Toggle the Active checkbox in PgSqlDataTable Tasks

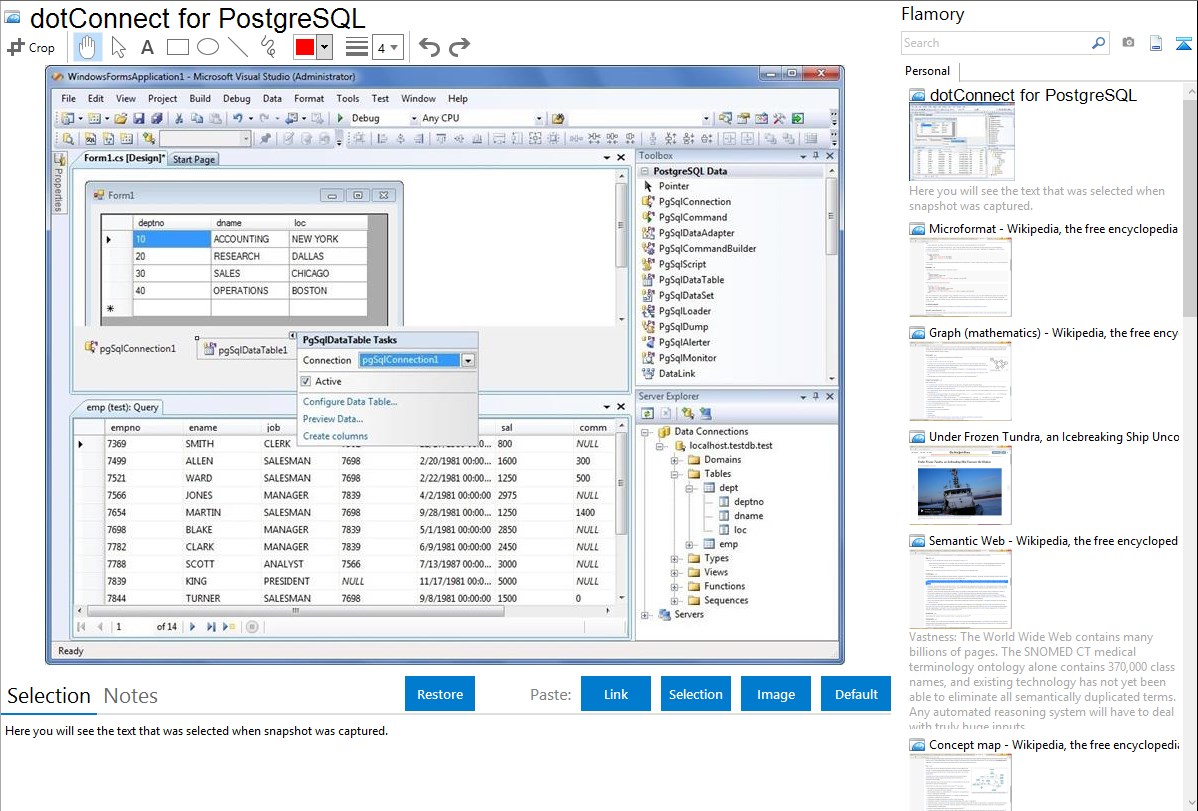[307, 381]
